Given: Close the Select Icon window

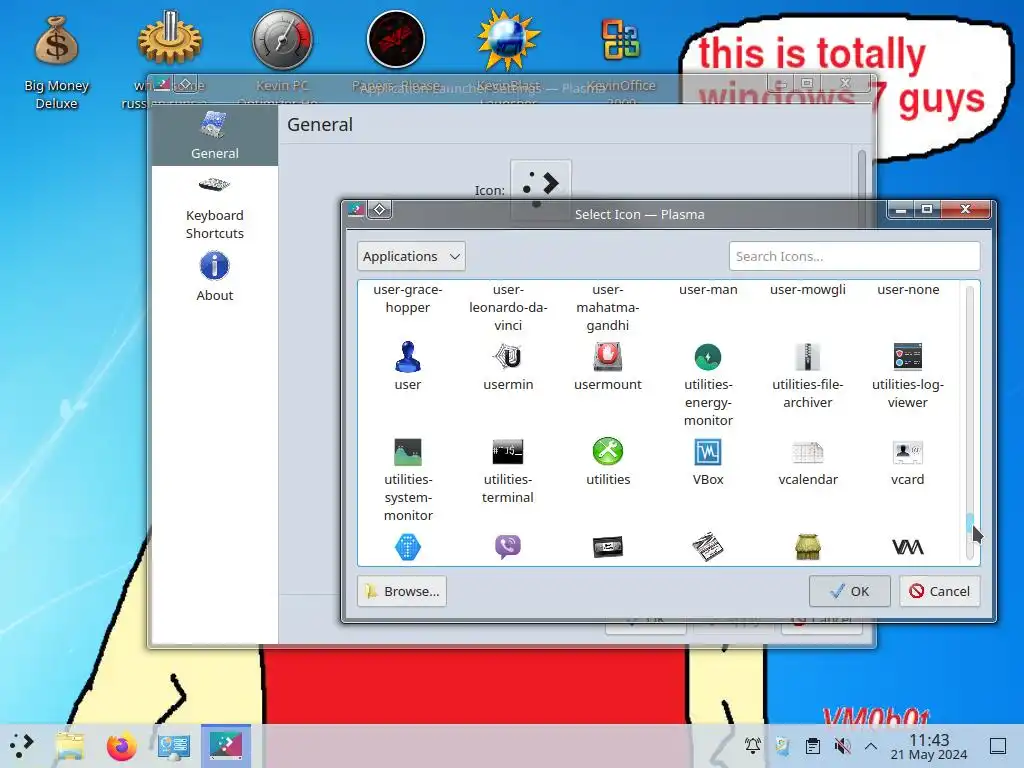Looking at the screenshot, I should pos(965,210).
